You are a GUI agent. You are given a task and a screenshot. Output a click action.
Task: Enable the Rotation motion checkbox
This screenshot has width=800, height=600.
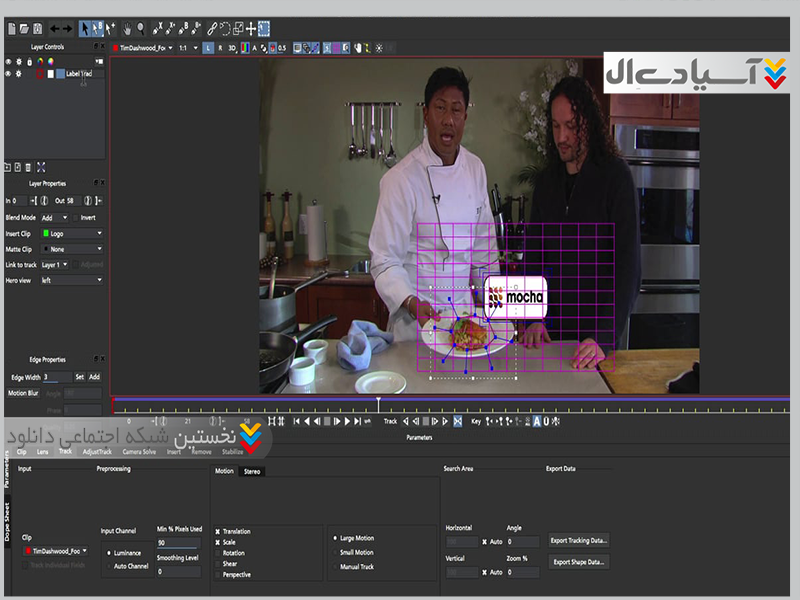tap(218, 553)
